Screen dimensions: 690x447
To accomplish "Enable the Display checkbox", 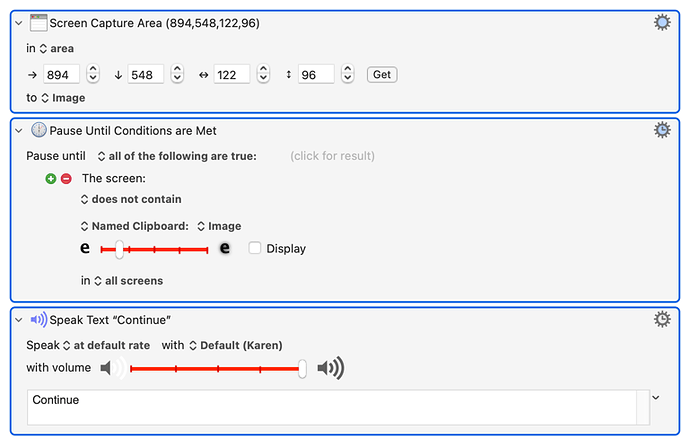I will pyautogui.click(x=255, y=248).
